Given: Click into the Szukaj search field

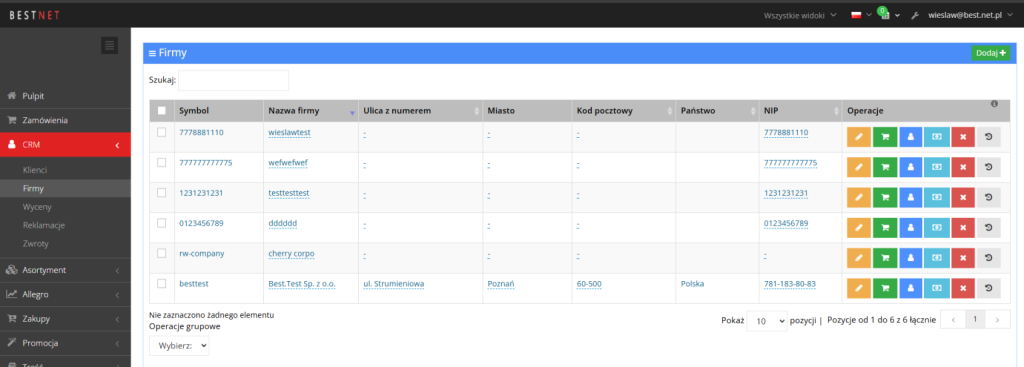Looking at the screenshot, I should pyautogui.click(x=233, y=80).
